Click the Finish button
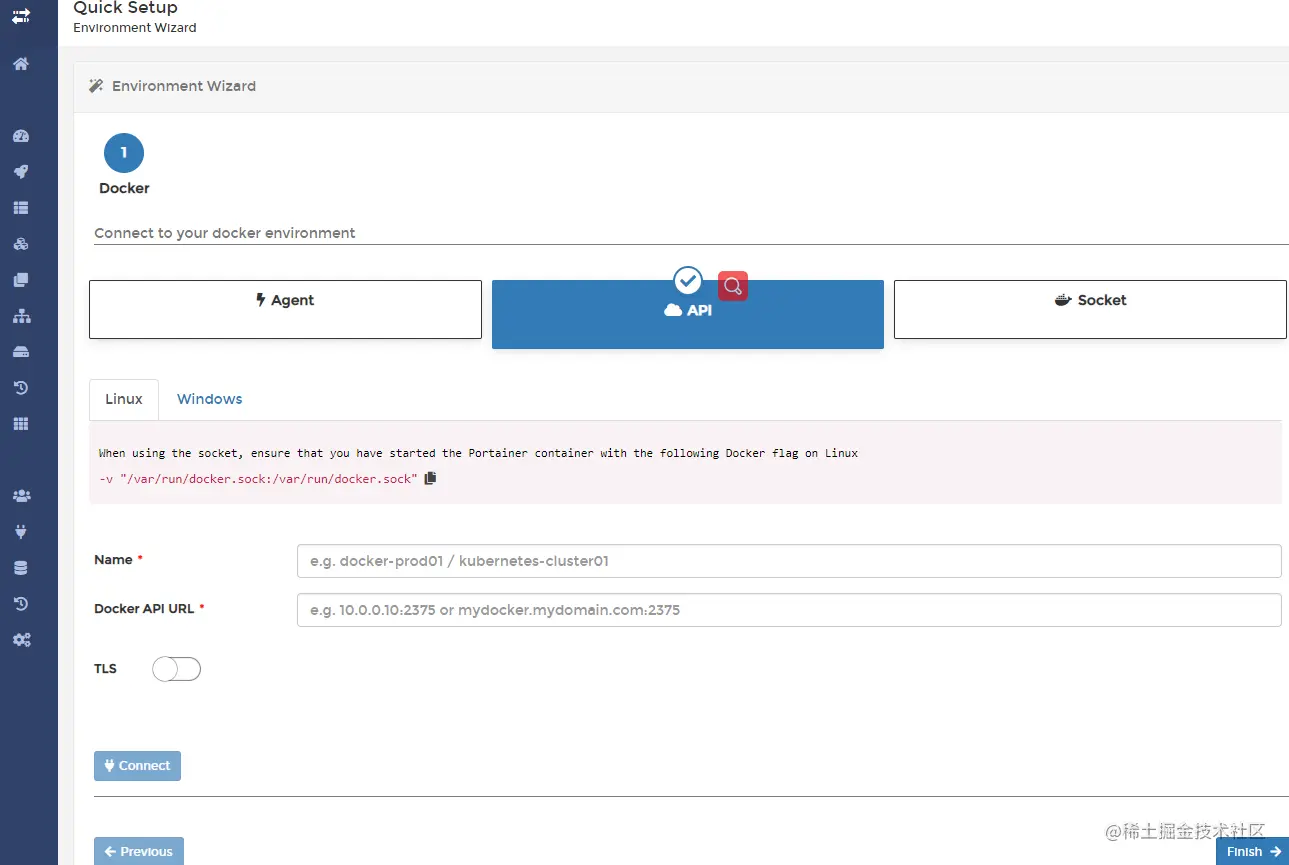This screenshot has width=1289, height=865. tap(1253, 851)
